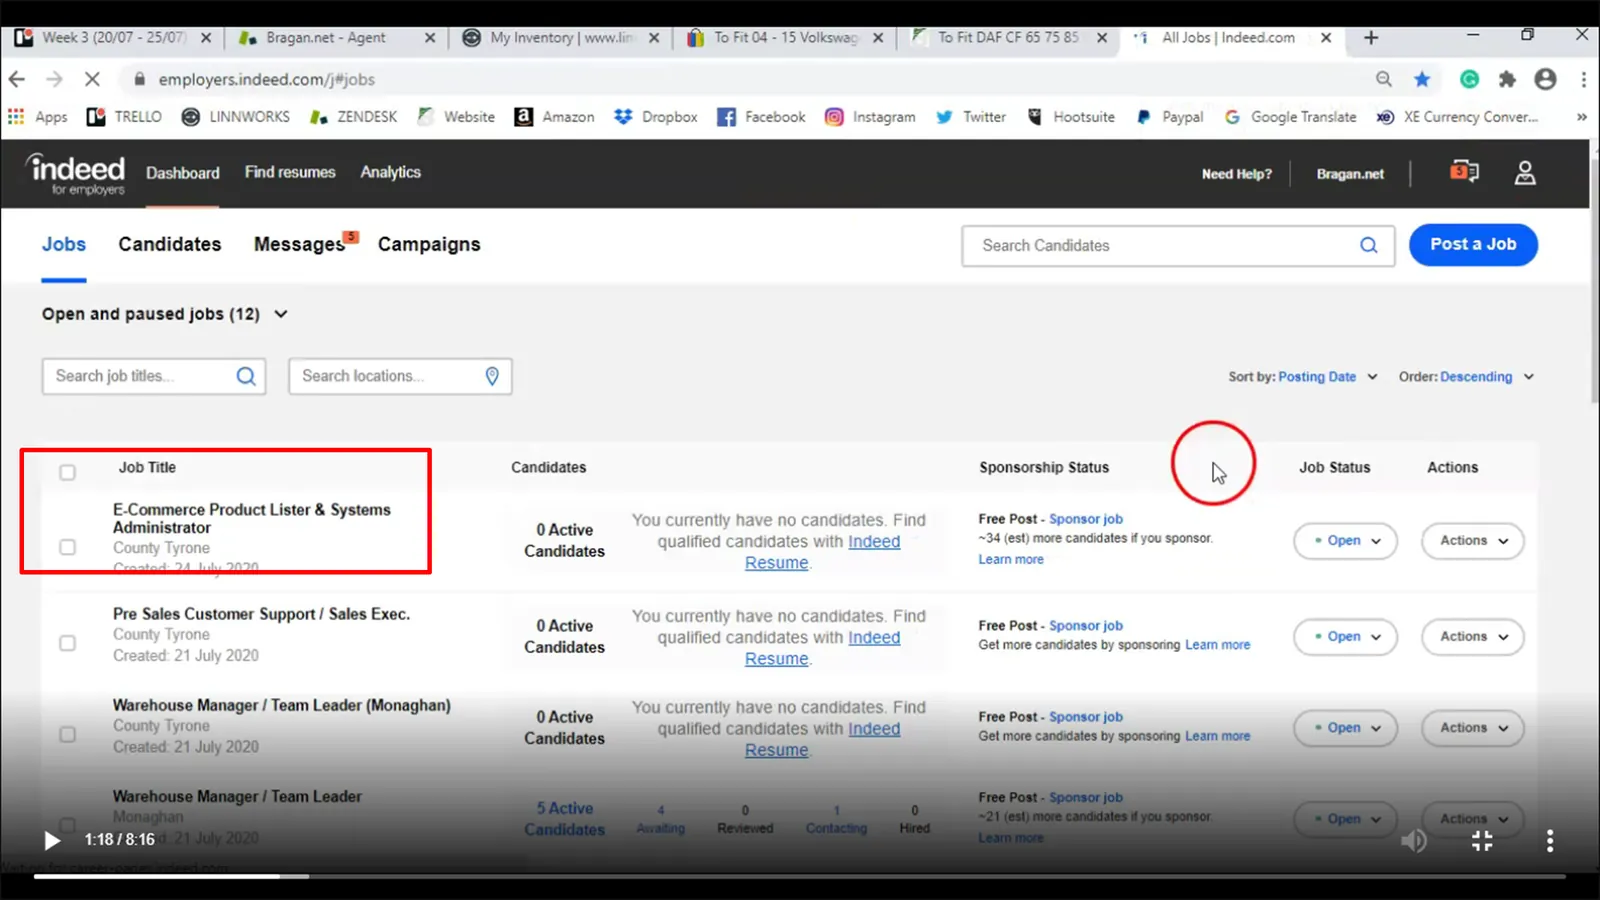The image size is (1600, 900).
Task: Click the search candidates magnifier icon
Action: point(1368,245)
